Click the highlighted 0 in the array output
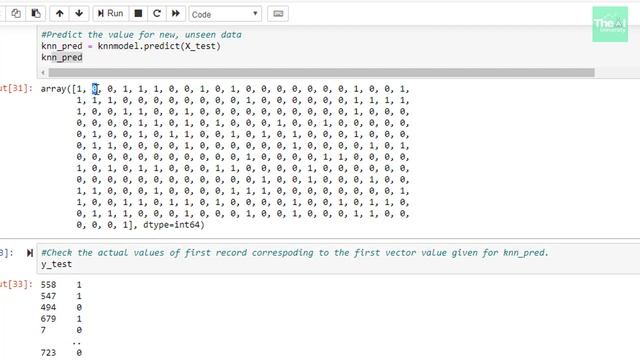This screenshot has width=640, height=360. [x=95, y=89]
